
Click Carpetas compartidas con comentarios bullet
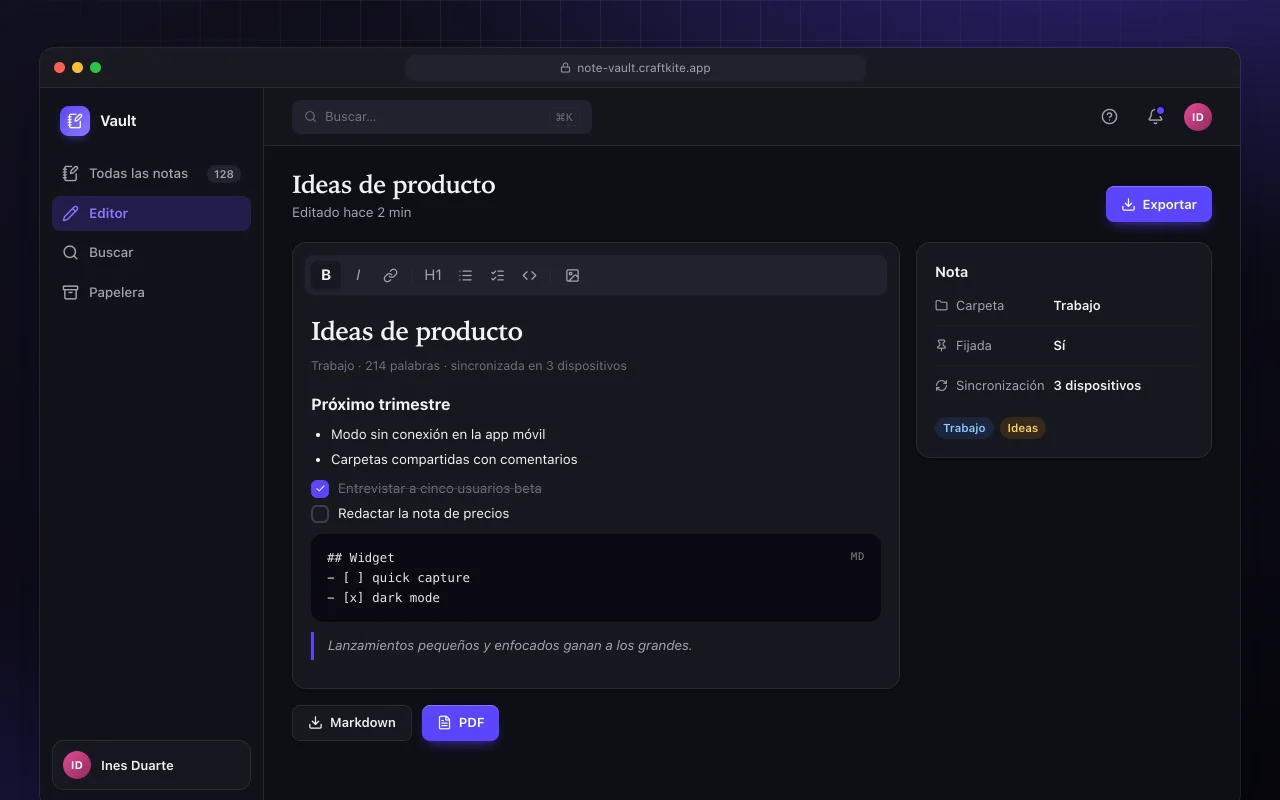[454, 459]
